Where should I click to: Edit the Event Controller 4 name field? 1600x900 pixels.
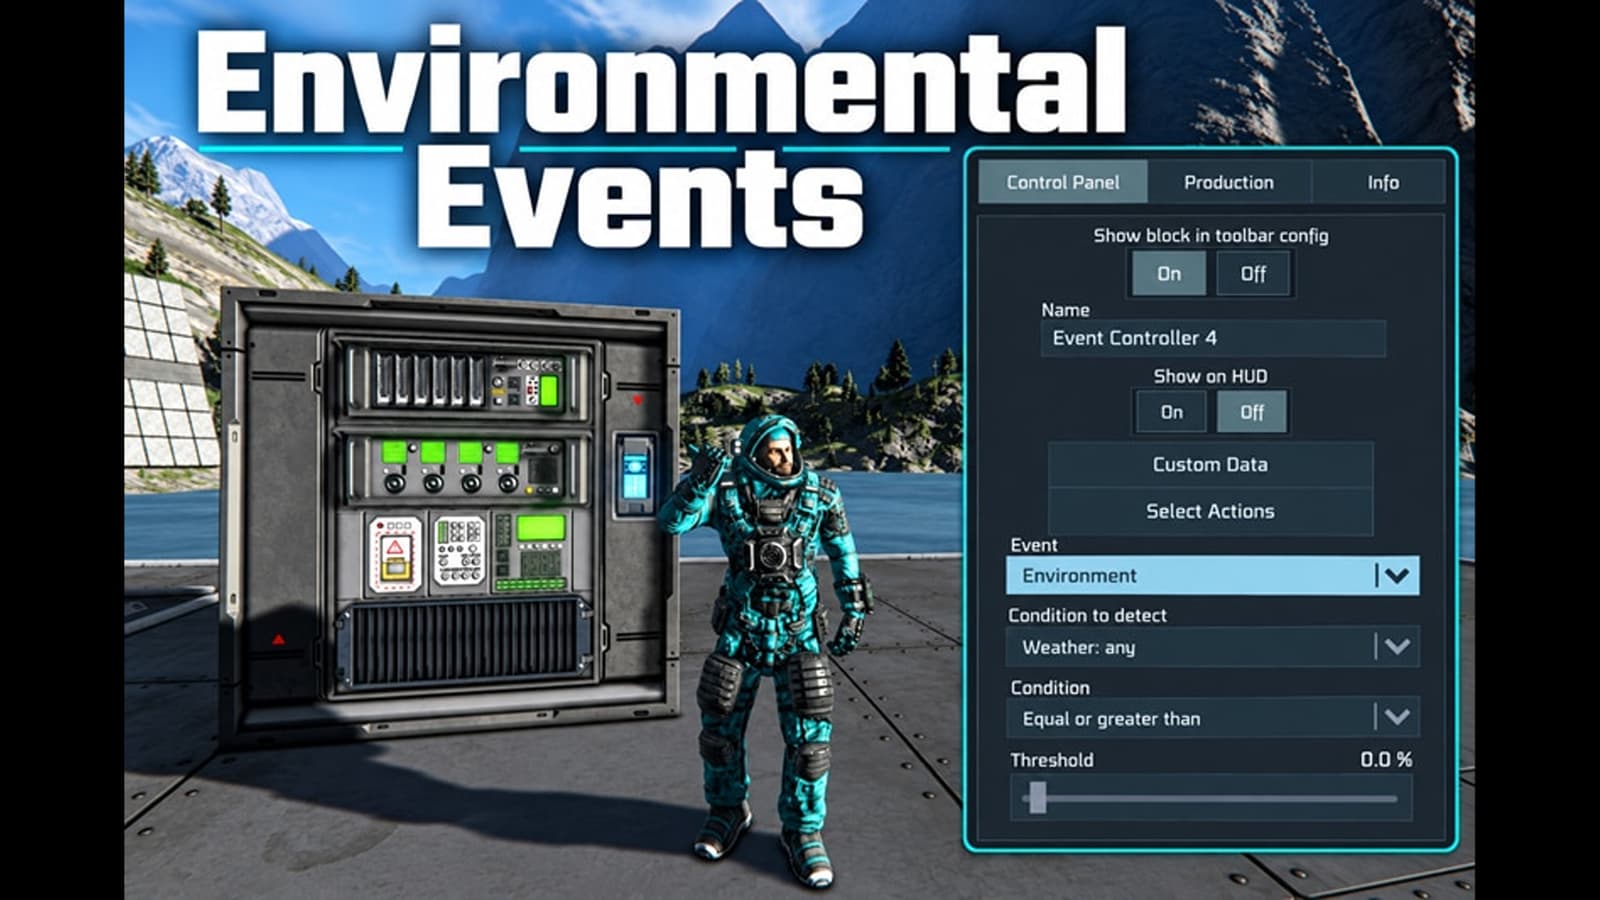coord(1213,338)
